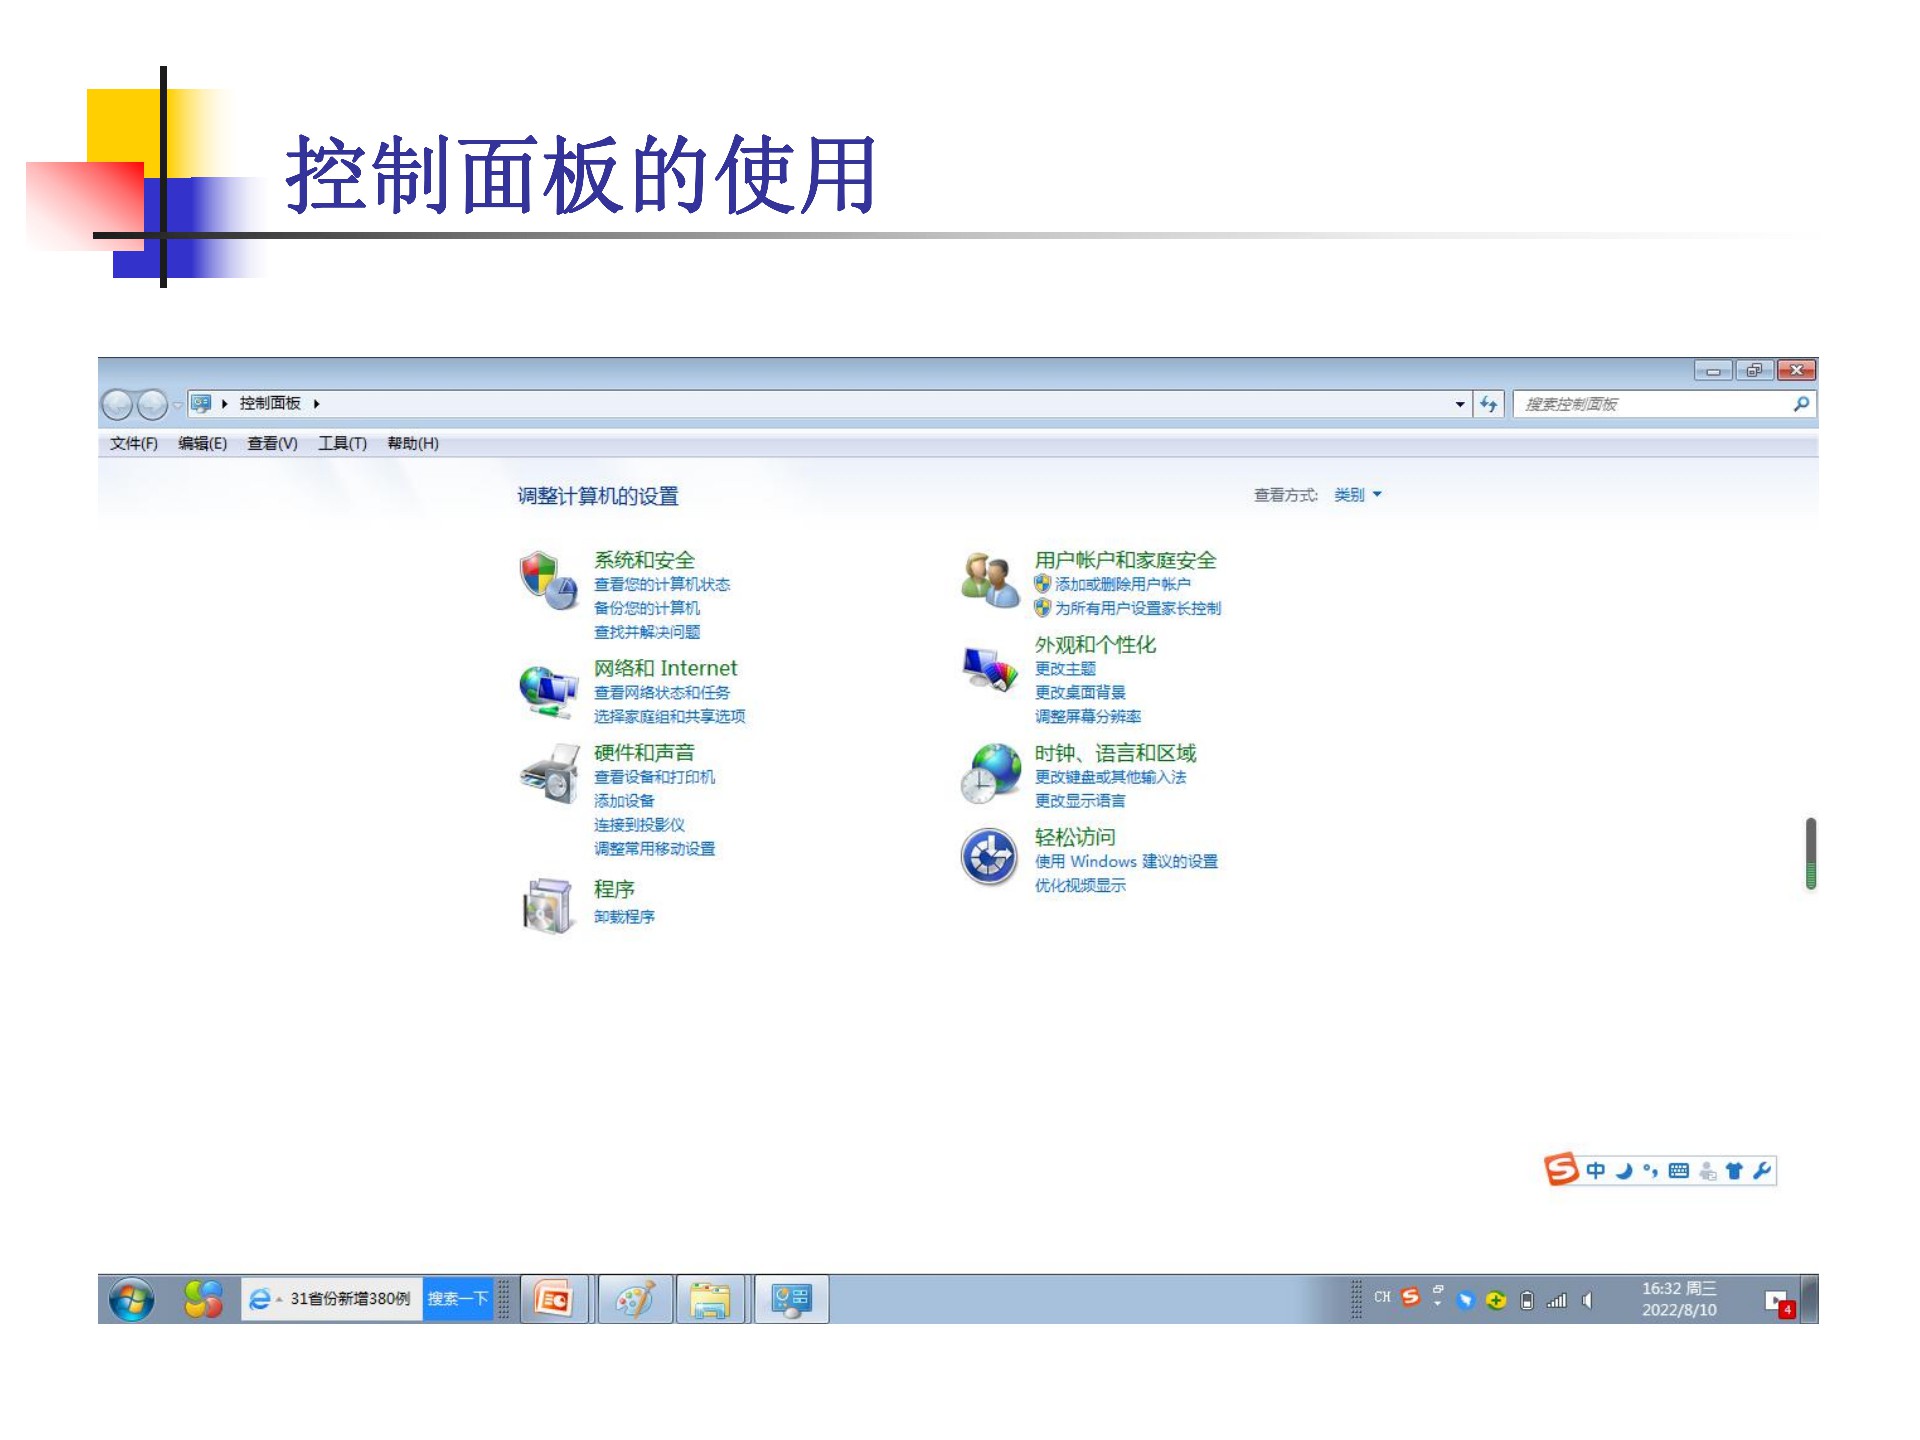Click the Programs category icon

click(x=547, y=905)
